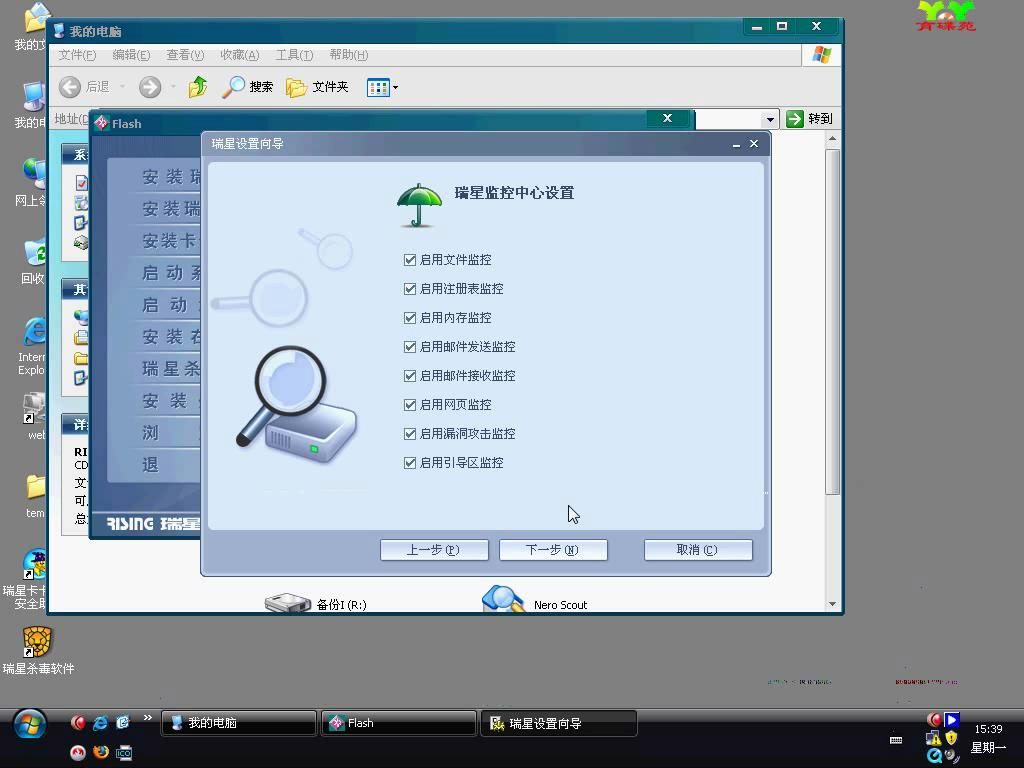Click the Windows flag logo in 我的电脑
1024x768 pixels.
[x=822, y=55]
